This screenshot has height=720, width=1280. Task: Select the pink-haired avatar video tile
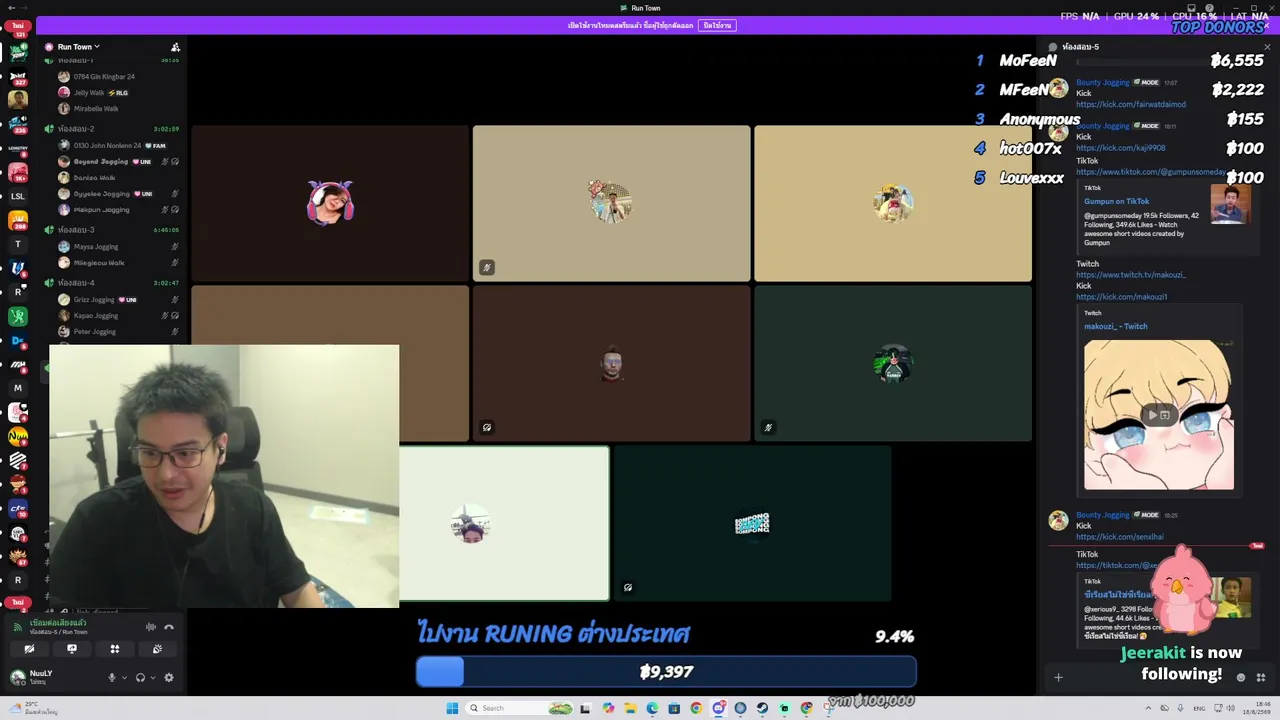point(330,203)
